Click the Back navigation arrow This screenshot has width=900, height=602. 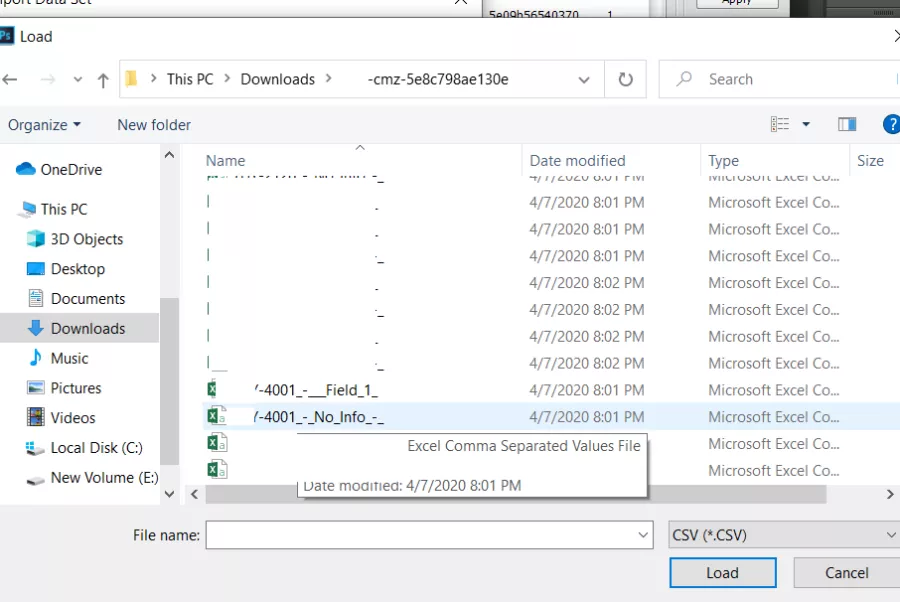click(x=11, y=80)
